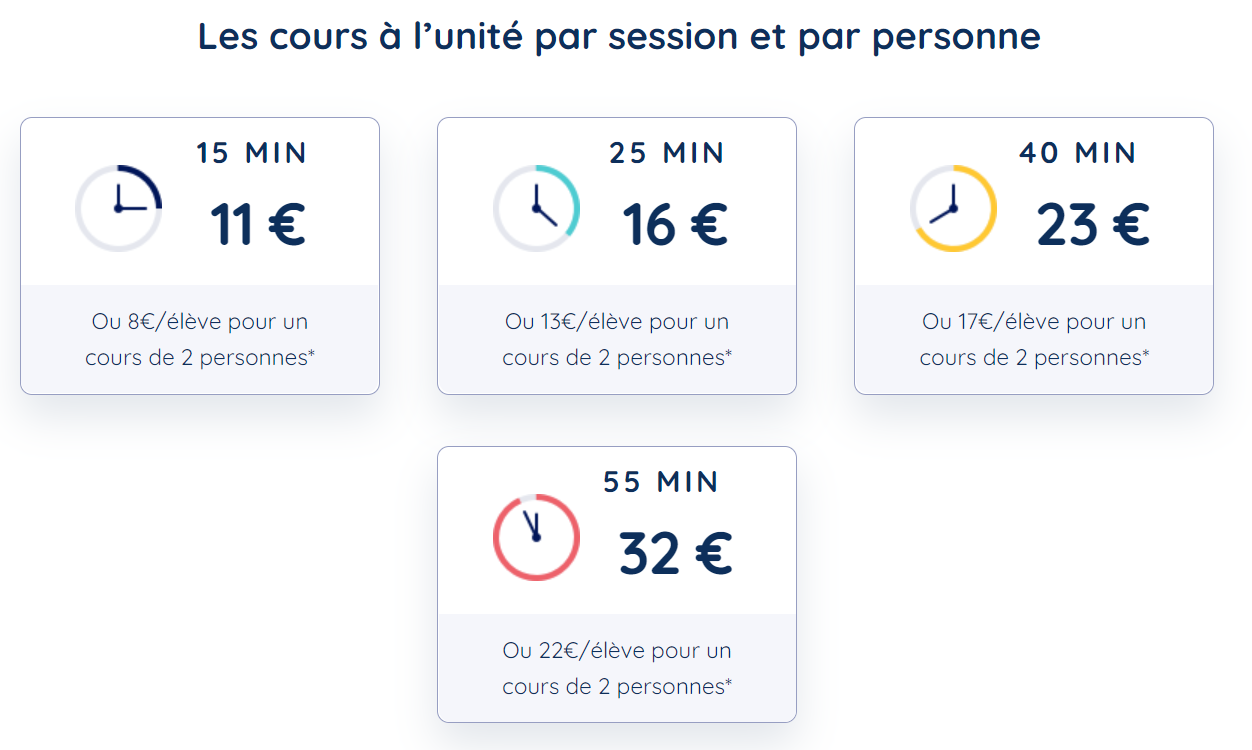This screenshot has height=750, width=1252.
Task: Click the asterisk in the 22€/élève note
Action: pyautogui.click(x=728, y=682)
